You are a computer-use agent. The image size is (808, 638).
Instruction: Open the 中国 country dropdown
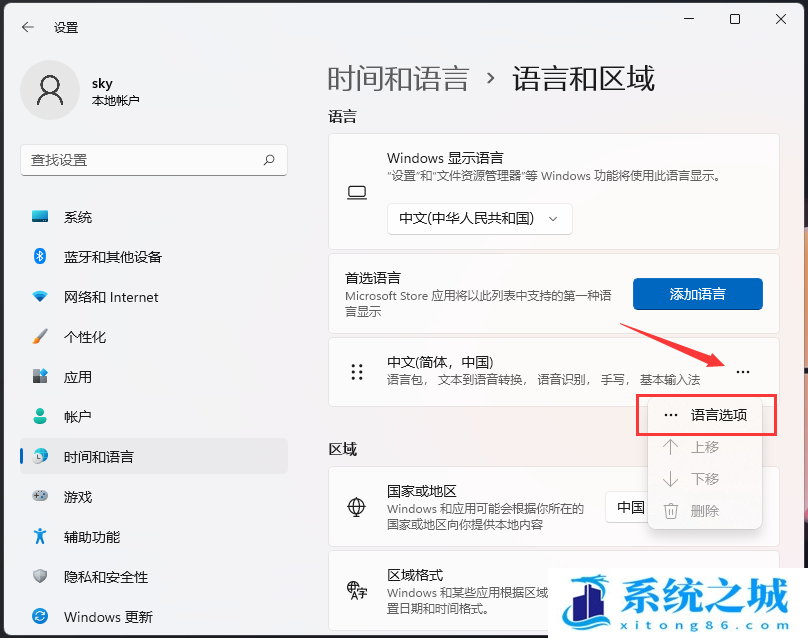pos(628,507)
